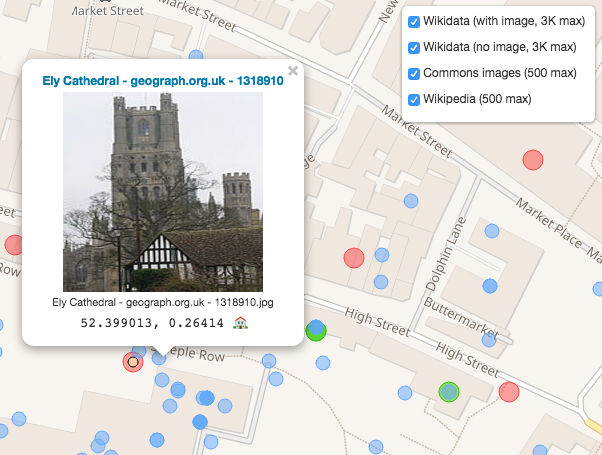Viewport: 602px width, 455px height.
Task: Click the Ely Cathedral .jpg filename caption
Action: pos(162,301)
